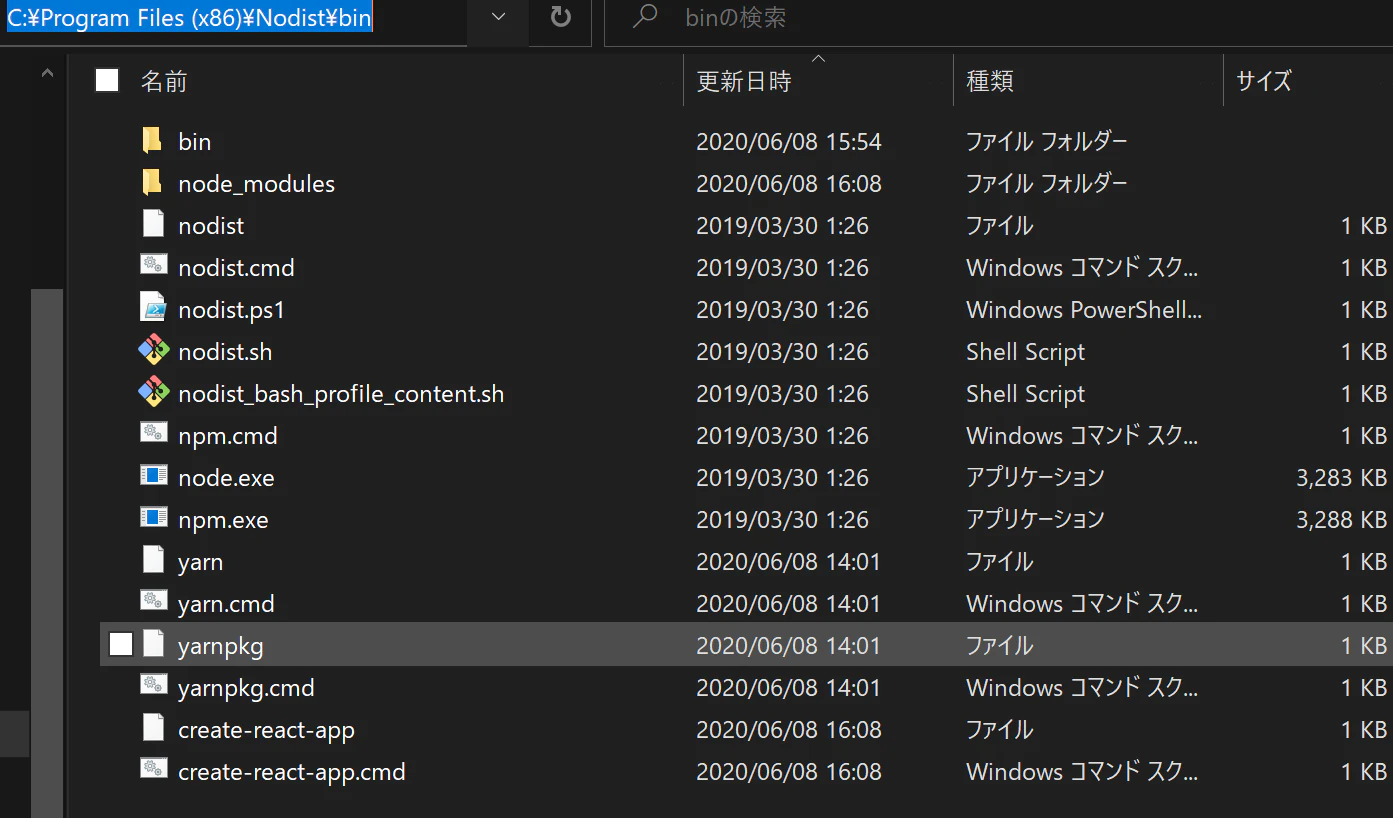1393x818 pixels.
Task: Select the file name nodist_bash_profile_content.sh
Action: coord(341,394)
